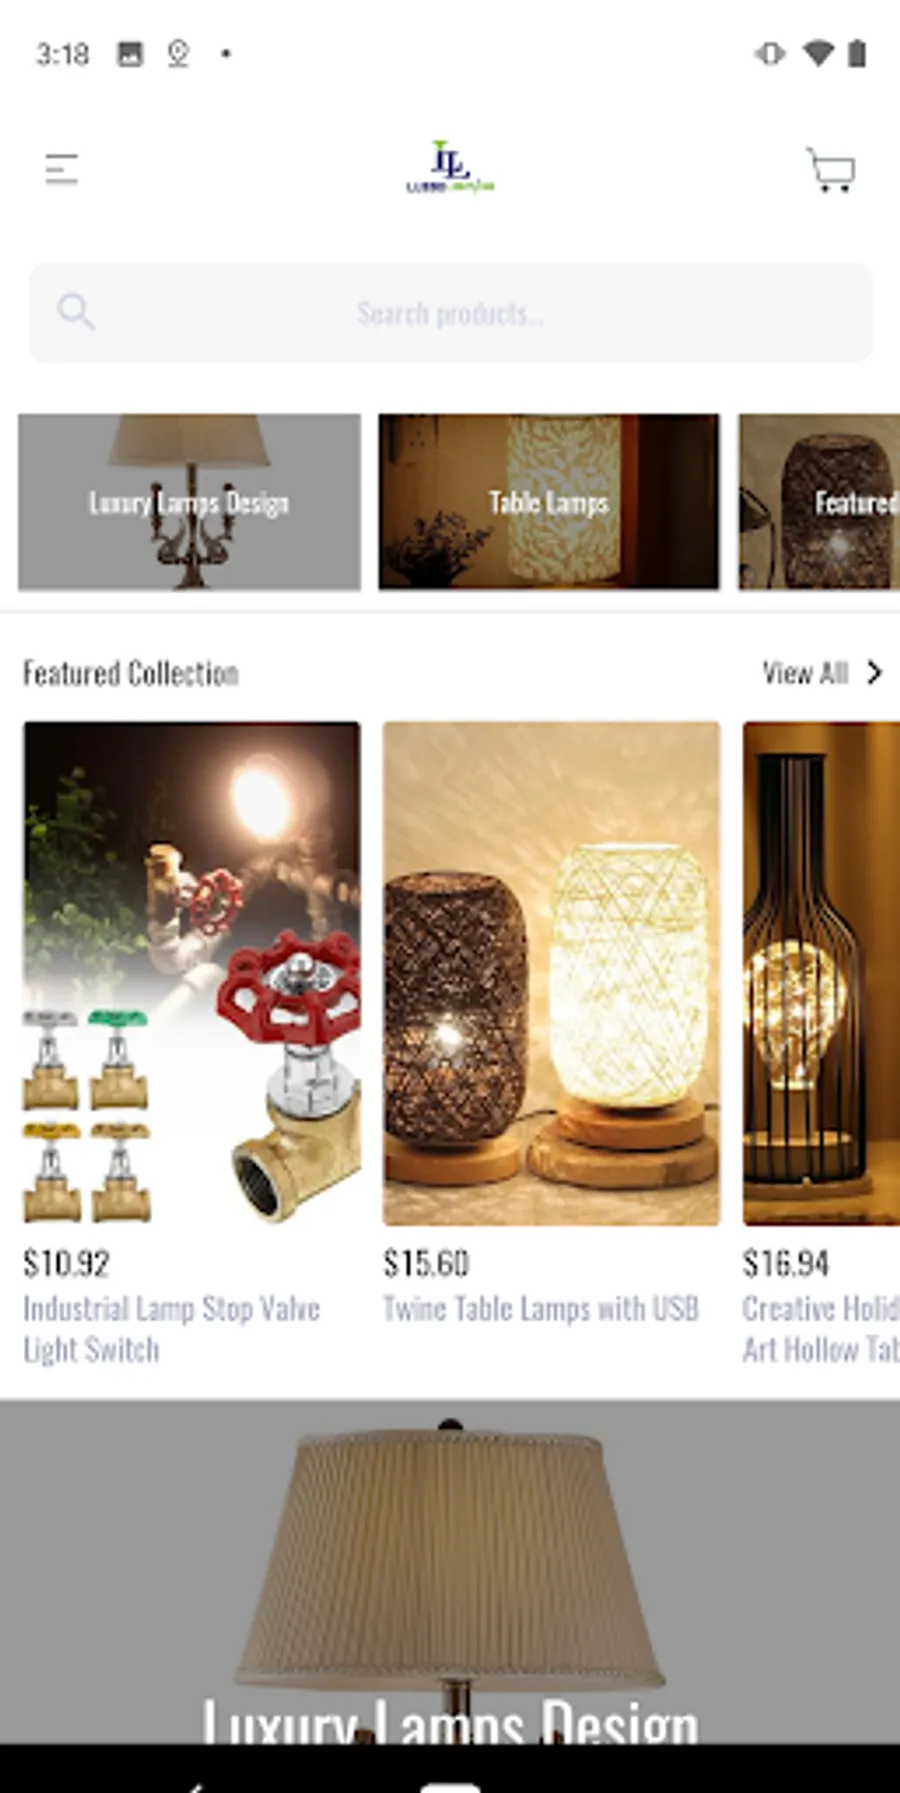Screen dimensions: 900x1793
Task: Open the large Luxury Lamps Design banner
Action: (450, 1572)
